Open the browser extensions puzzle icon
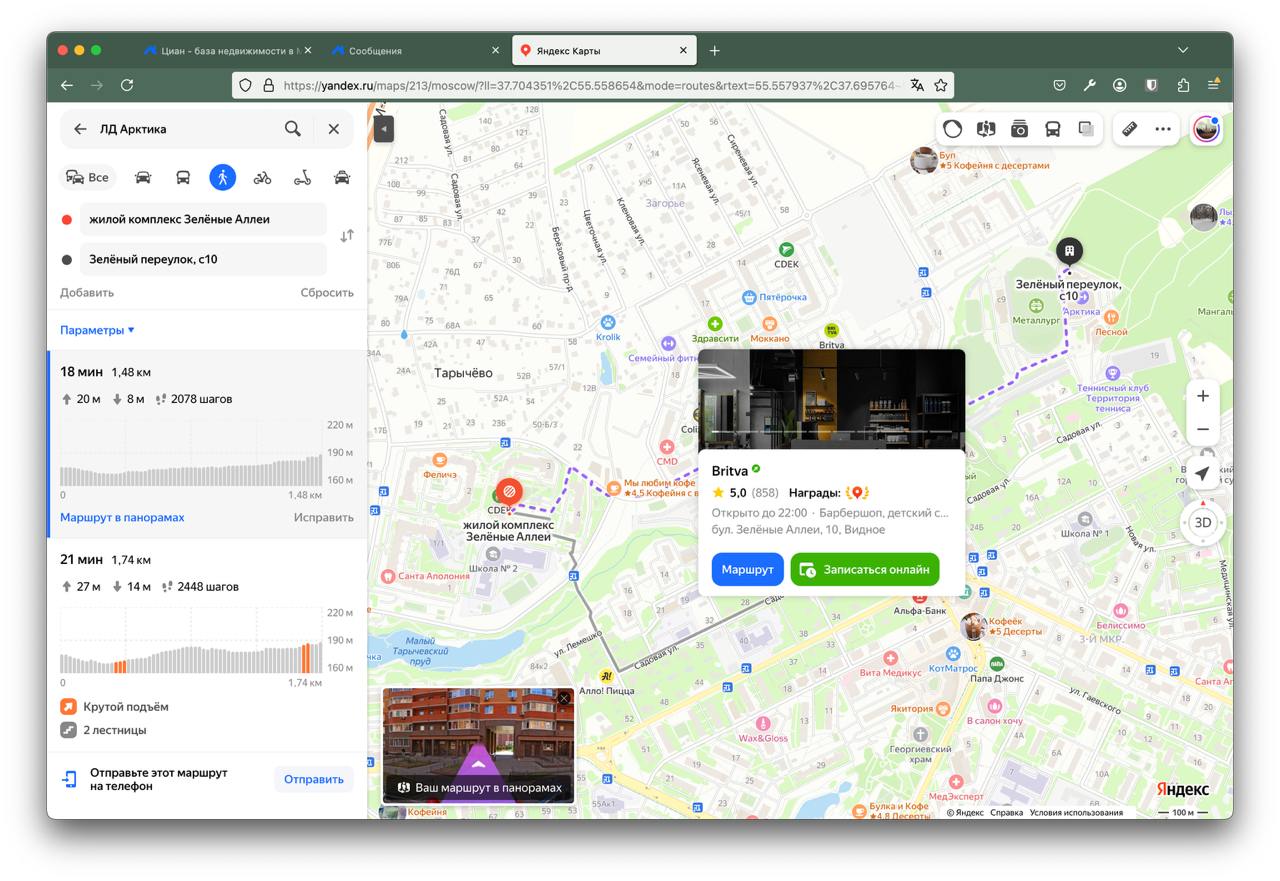The height and width of the screenshot is (881, 1280). [1183, 86]
